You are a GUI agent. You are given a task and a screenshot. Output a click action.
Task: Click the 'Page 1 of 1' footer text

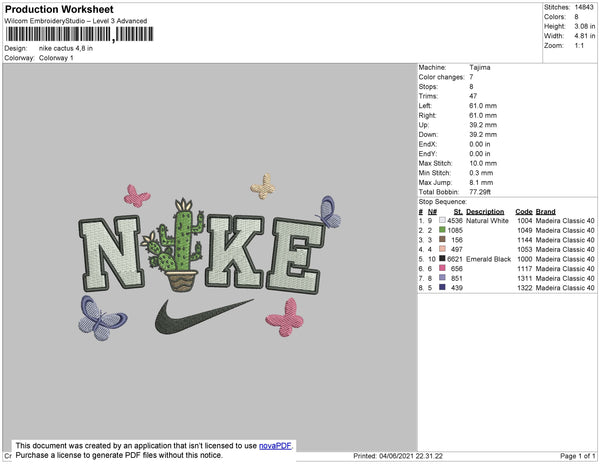click(x=578, y=456)
